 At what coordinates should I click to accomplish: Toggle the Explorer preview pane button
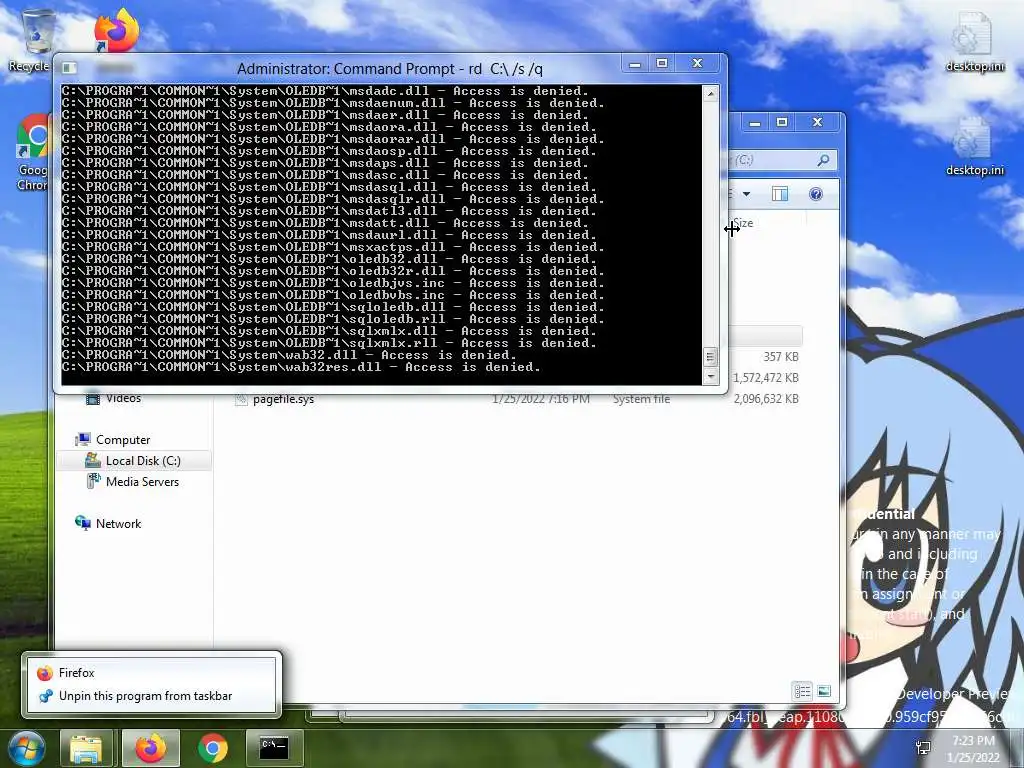click(x=780, y=194)
